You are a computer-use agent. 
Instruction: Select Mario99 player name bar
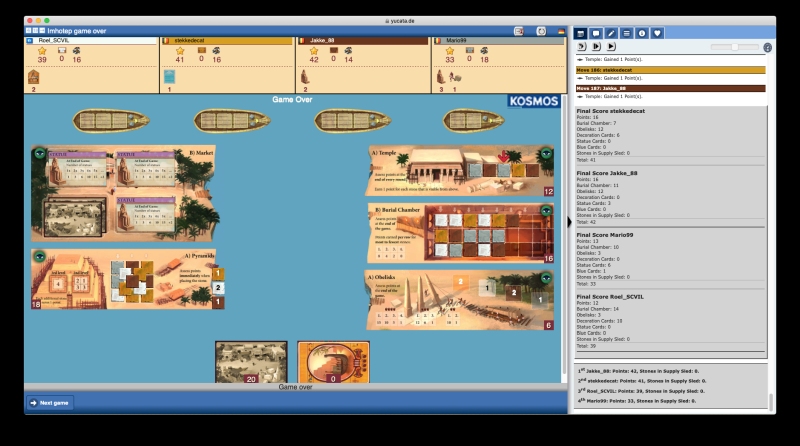(x=498, y=40)
